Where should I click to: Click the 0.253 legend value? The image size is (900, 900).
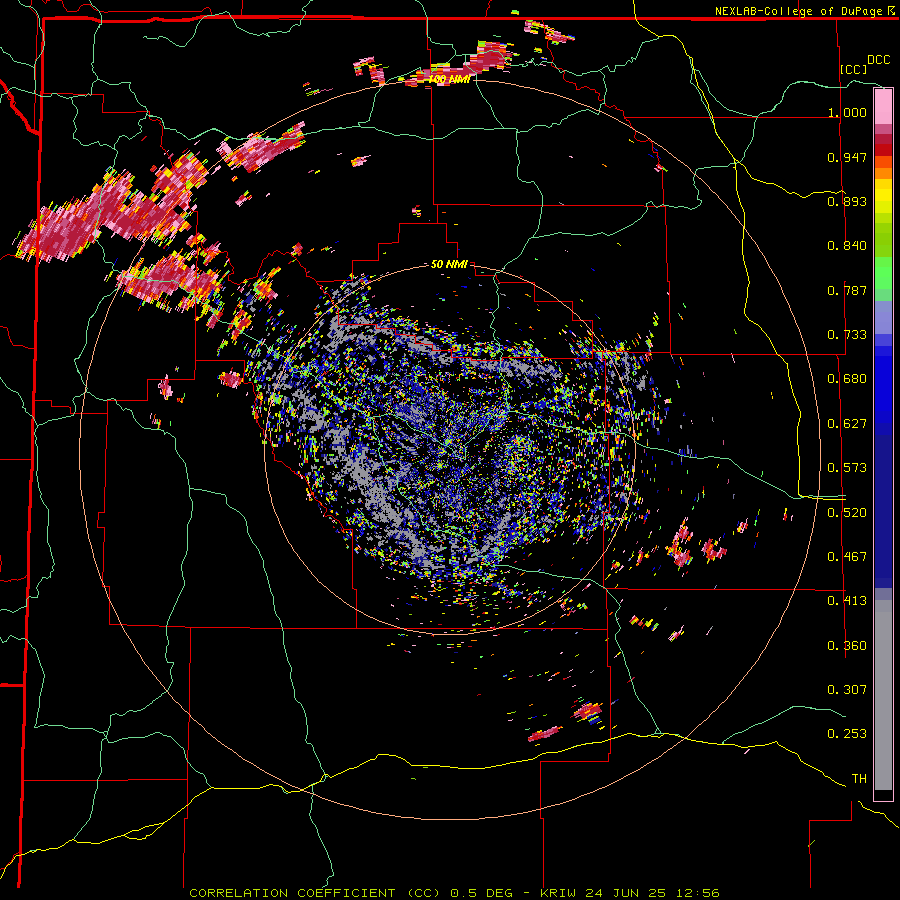(x=847, y=734)
